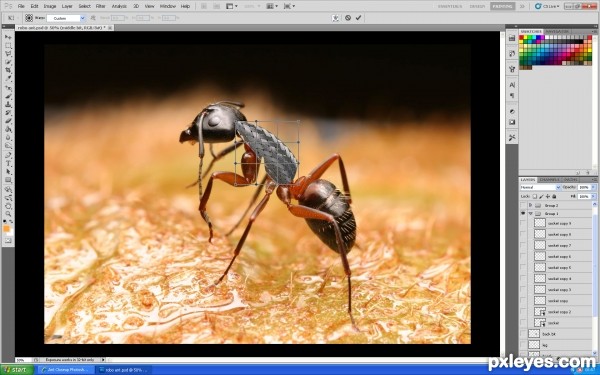Viewport: 600px width, 375px height.
Task: Open the Fill slider arrow
Action: coord(593,196)
